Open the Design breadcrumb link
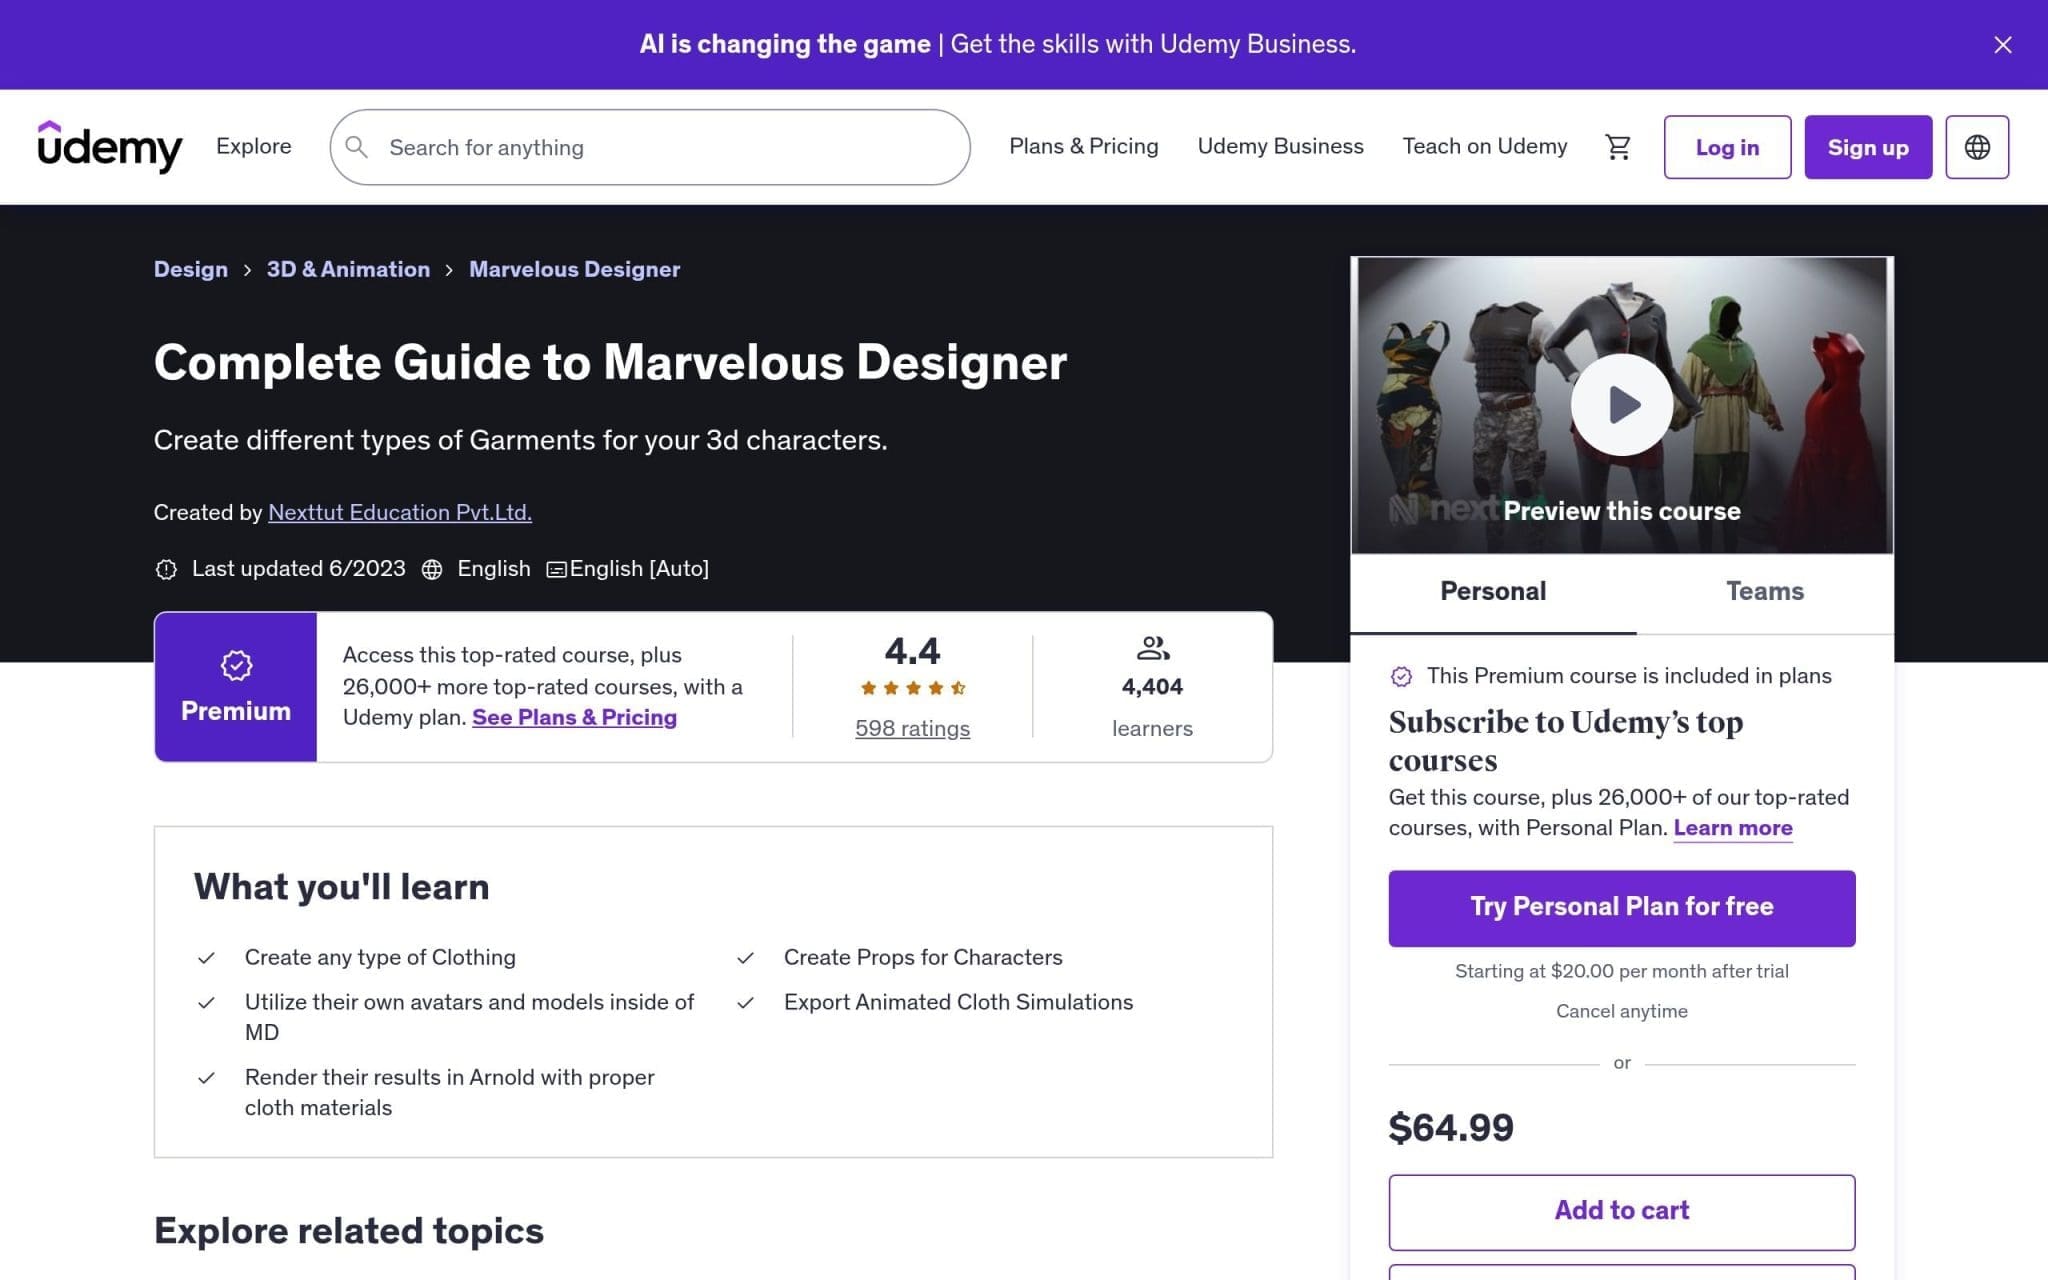This screenshot has width=2048, height=1280. coord(191,269)
